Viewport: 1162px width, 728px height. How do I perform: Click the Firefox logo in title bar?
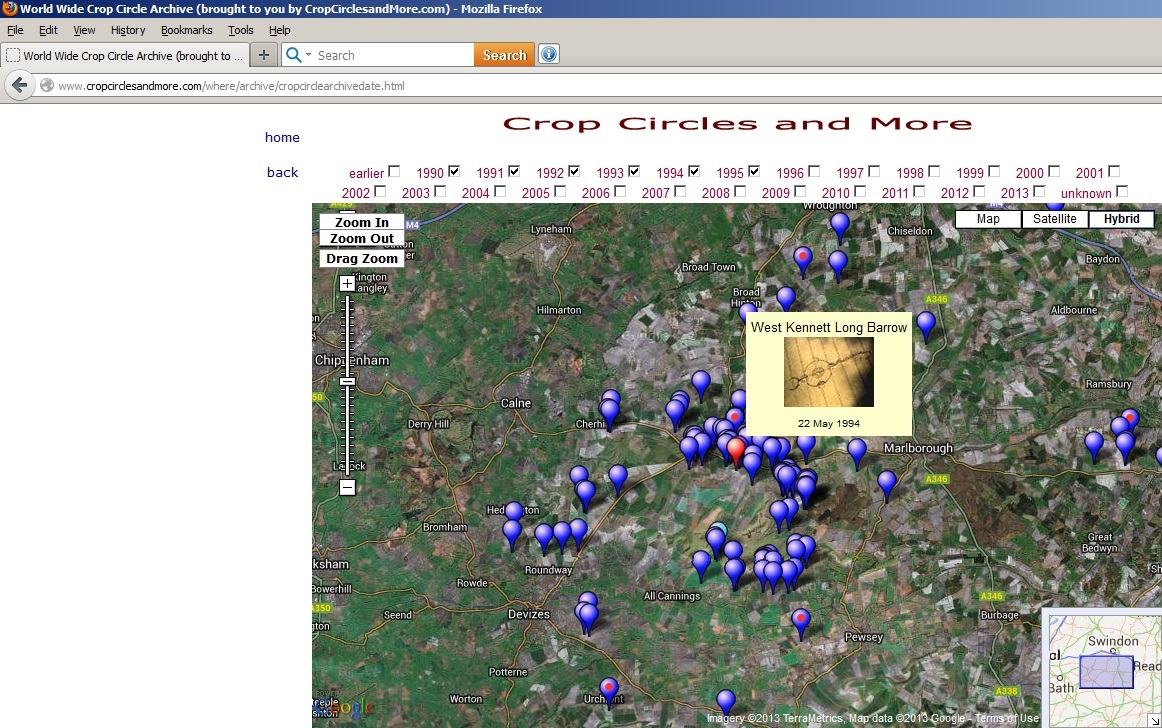tap(9, 8)
